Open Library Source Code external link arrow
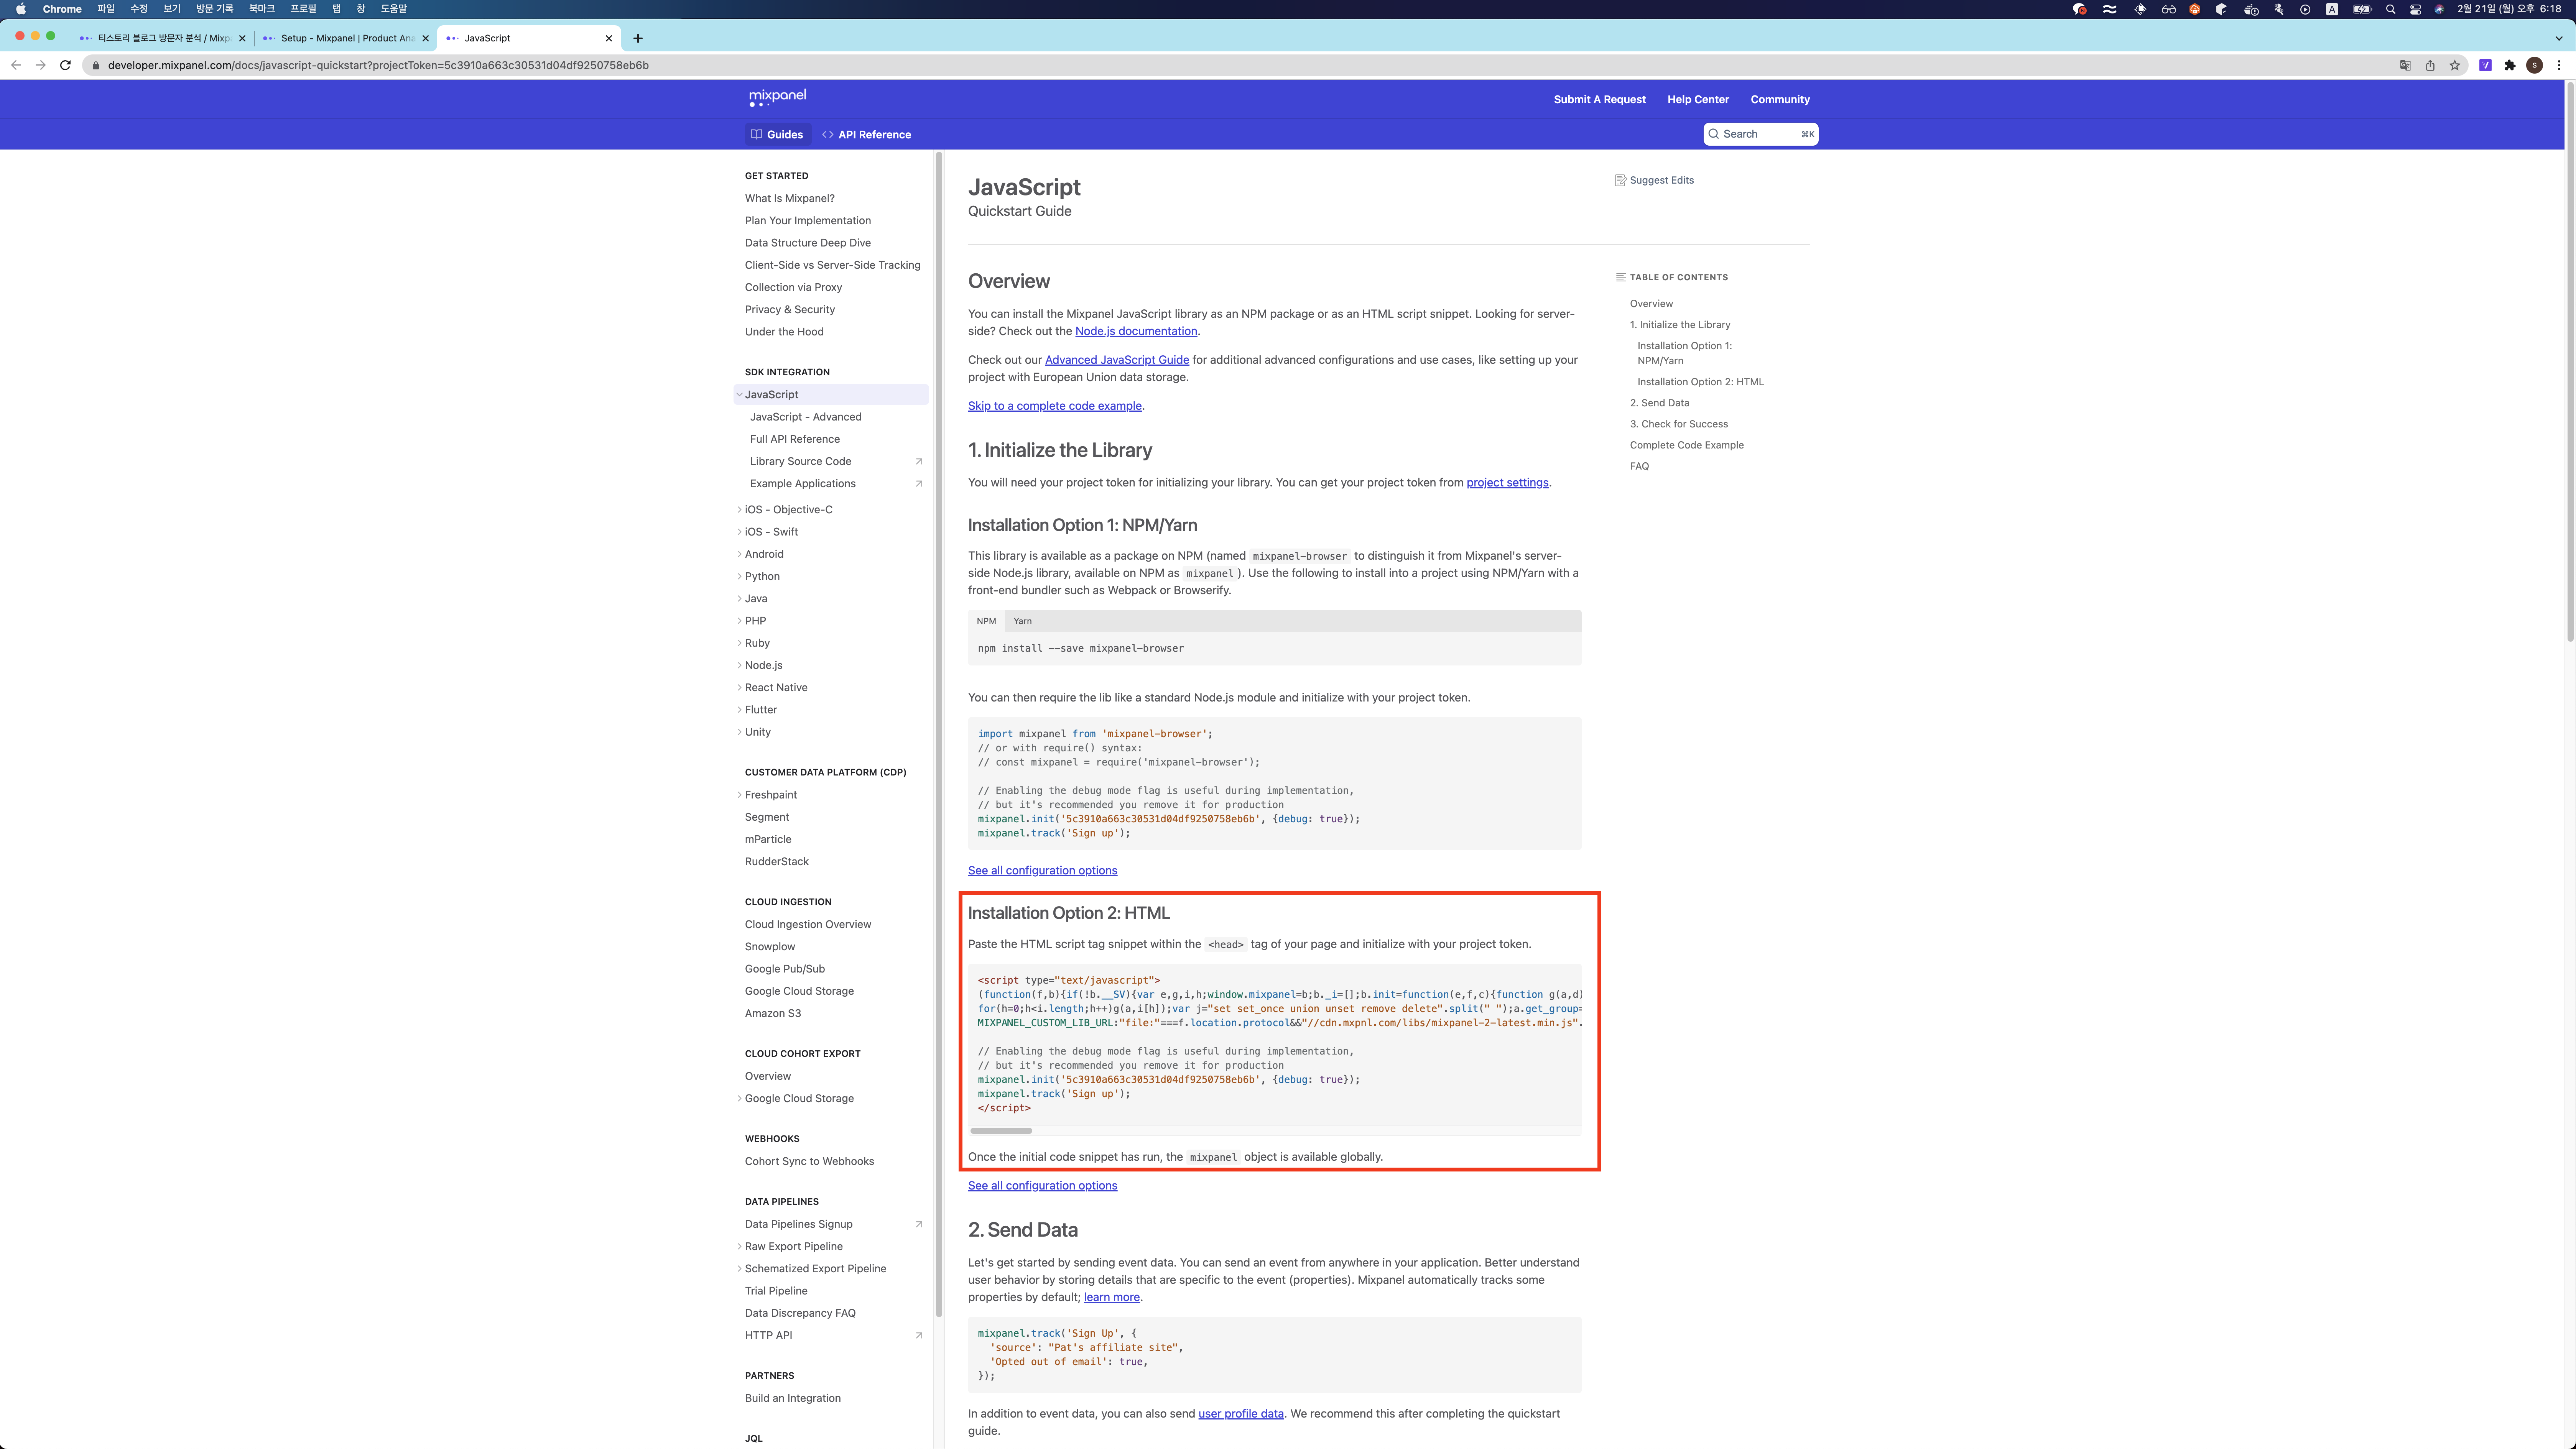The height and width of the screenshot is (1449, 2576). tap(919, 461)
